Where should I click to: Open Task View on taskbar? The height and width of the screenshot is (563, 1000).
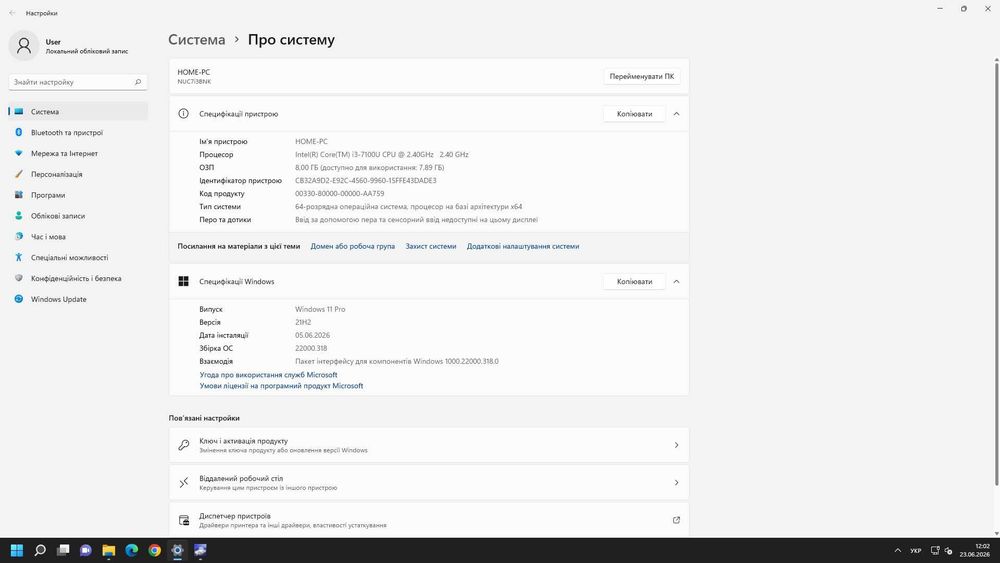pyautogui.click(x=63, y=550)
